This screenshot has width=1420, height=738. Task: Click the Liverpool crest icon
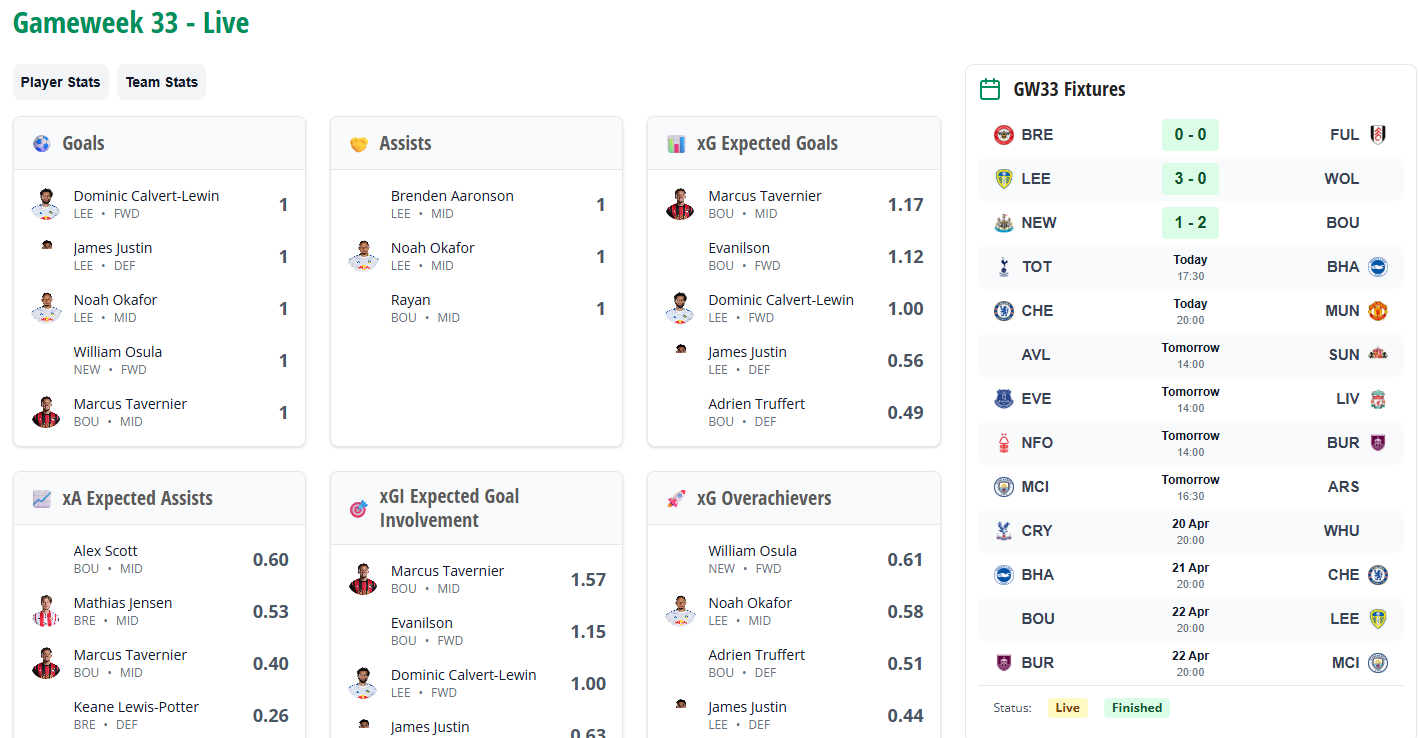[1378, 399]
